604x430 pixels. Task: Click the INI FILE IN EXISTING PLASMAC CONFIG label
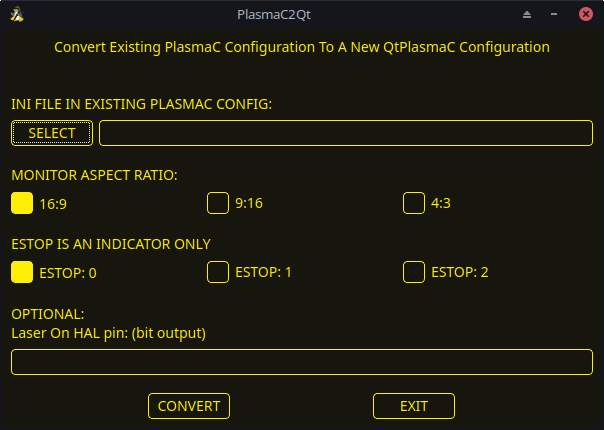(x=141, y=104)
